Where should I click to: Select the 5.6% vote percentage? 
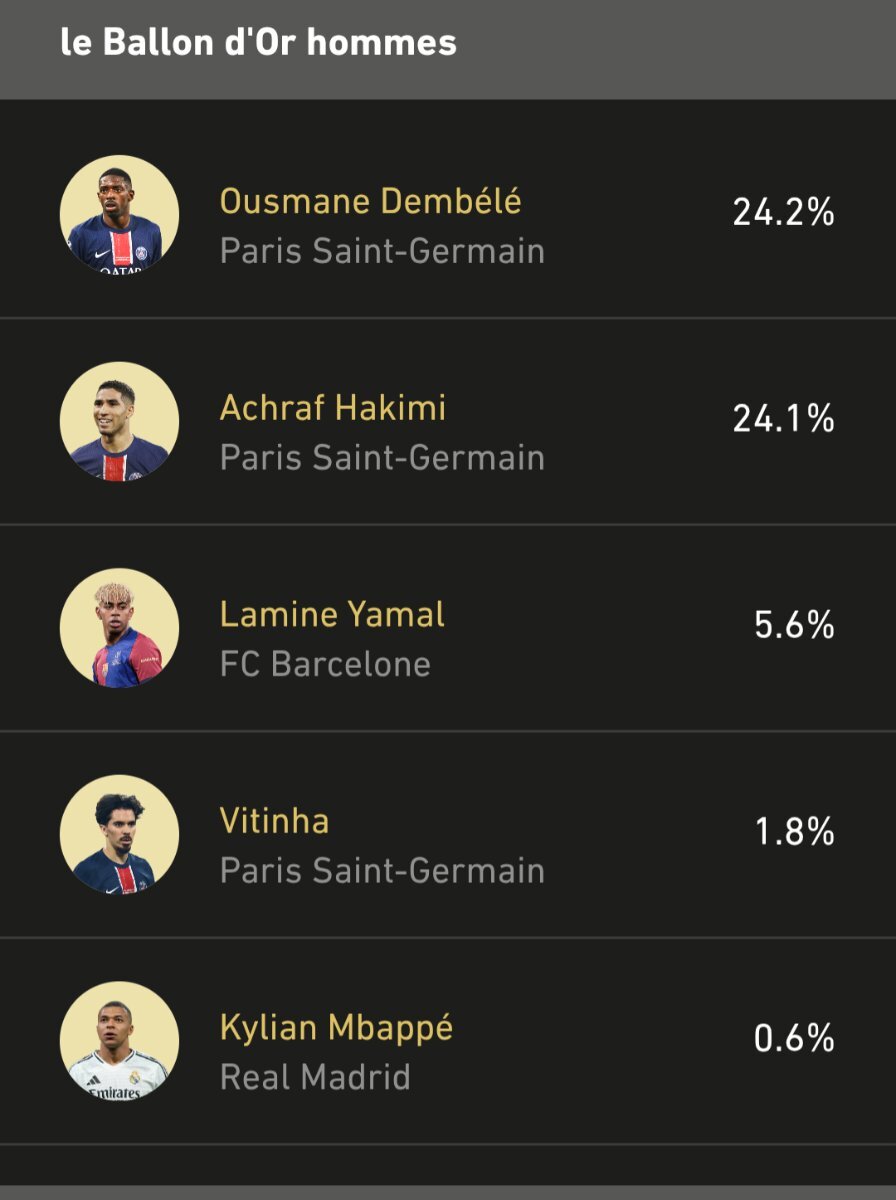794,625
